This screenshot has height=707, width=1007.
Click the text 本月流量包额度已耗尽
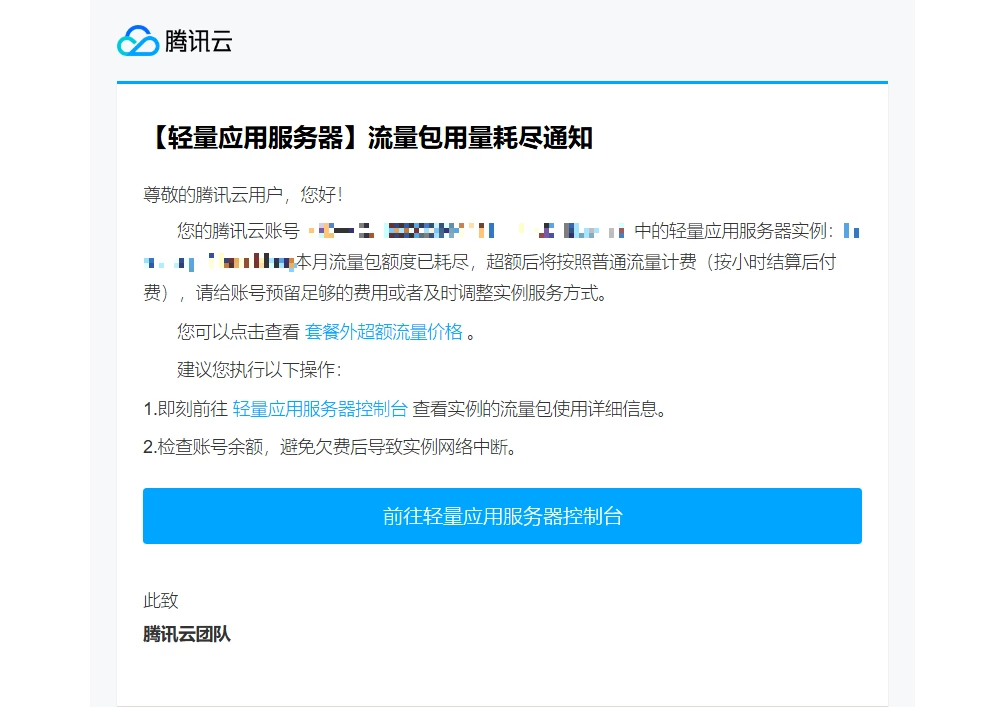381,262
